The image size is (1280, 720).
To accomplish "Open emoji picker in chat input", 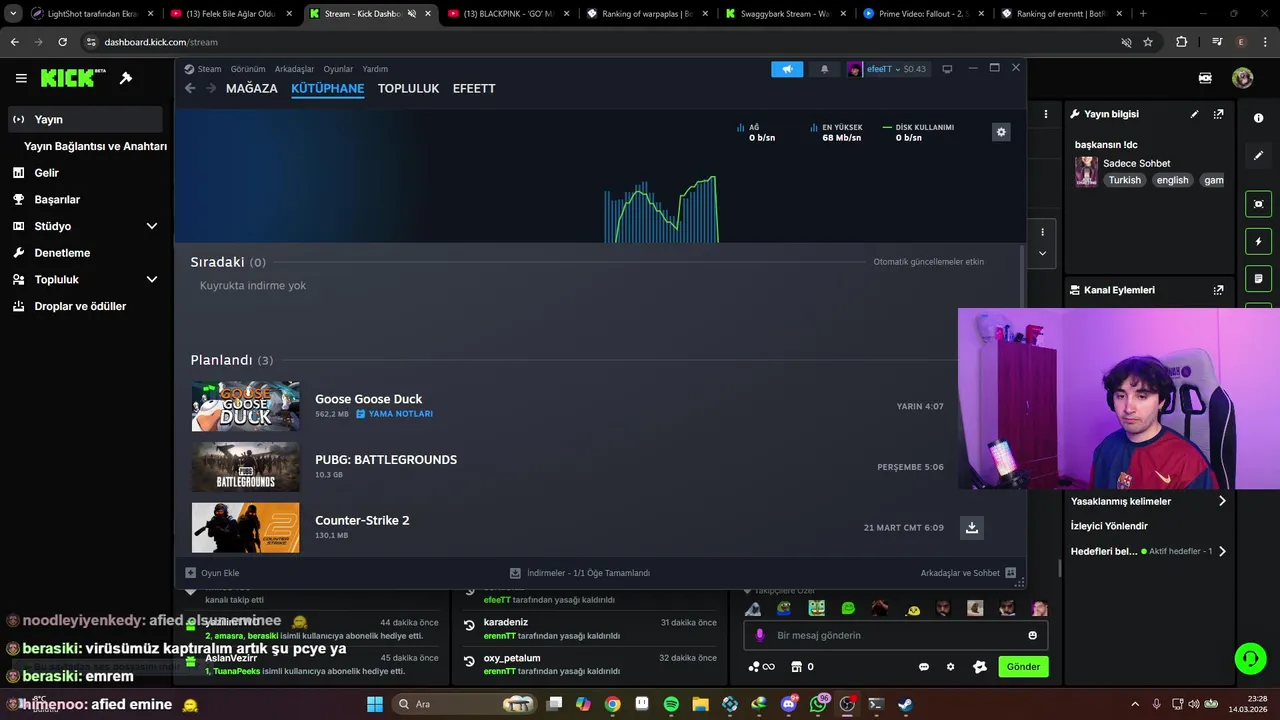I will [x=1032, y=635].
